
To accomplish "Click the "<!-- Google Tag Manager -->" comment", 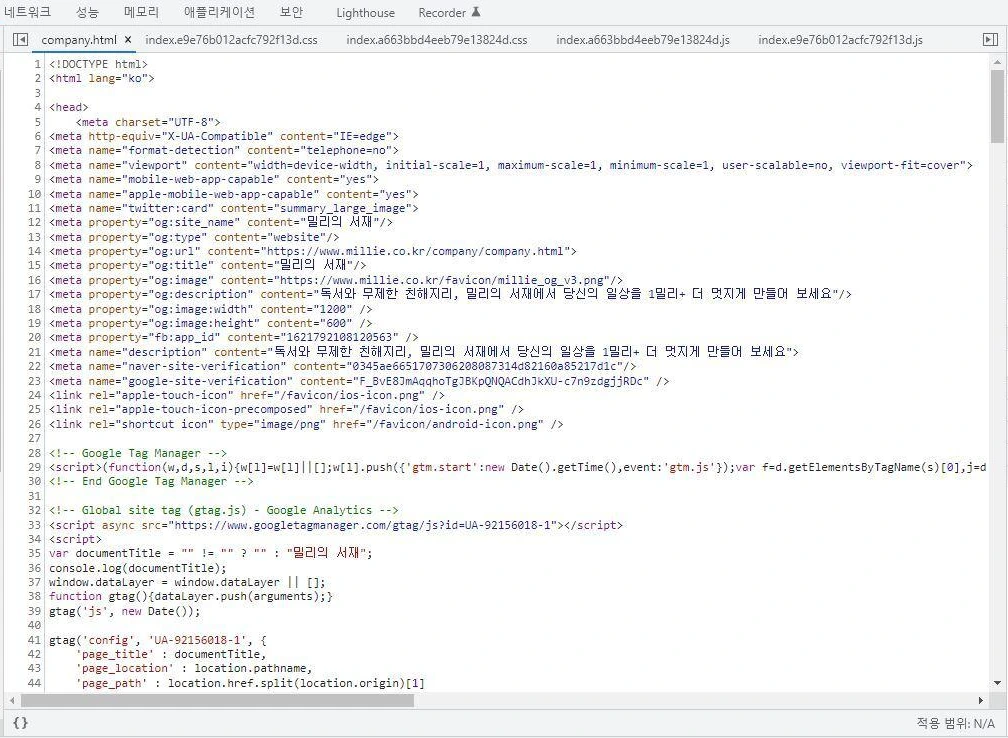I will [x=138, y=453].
